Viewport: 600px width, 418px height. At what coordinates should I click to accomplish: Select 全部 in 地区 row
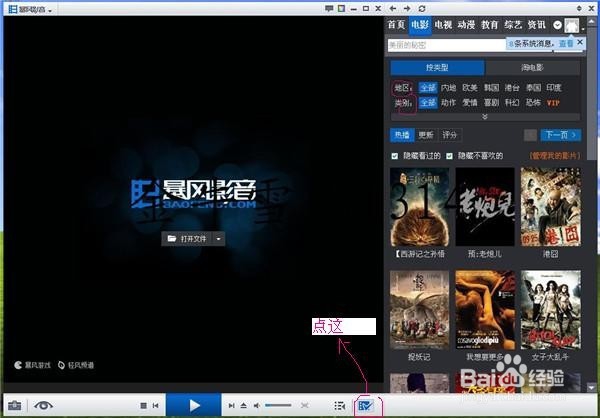[428, 88]
